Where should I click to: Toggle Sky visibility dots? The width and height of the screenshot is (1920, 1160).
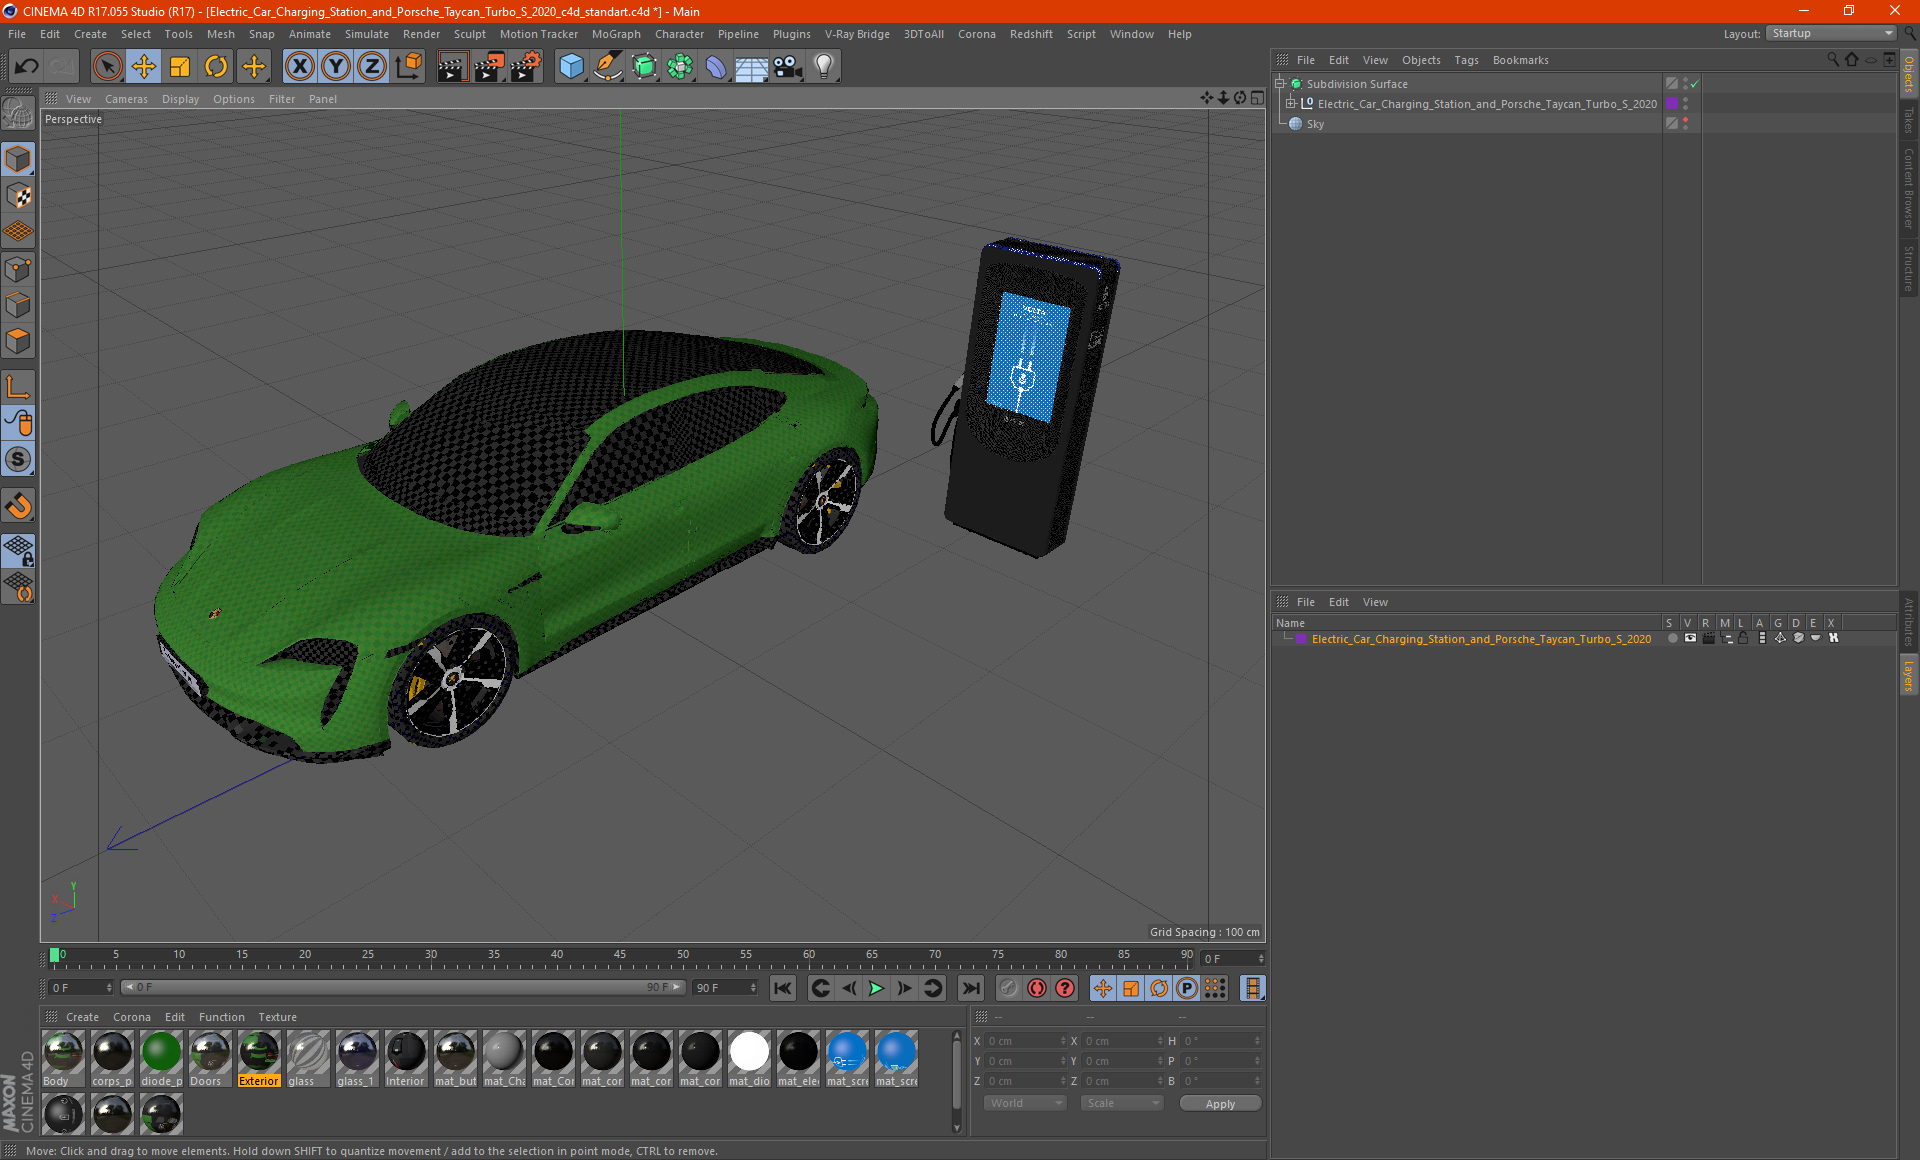[1686, 124]
